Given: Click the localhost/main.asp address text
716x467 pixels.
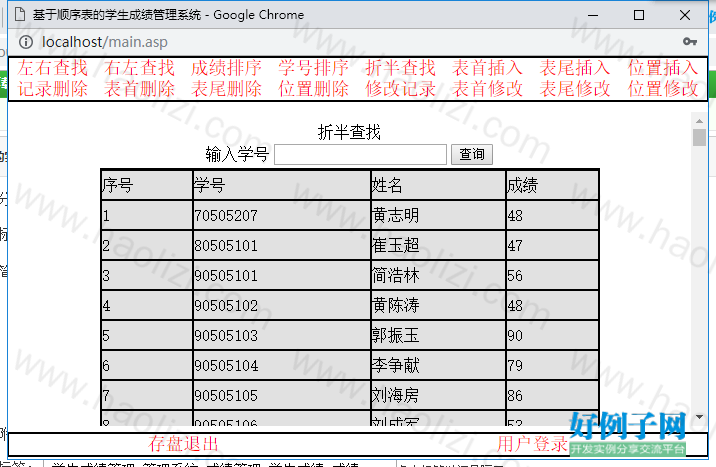Looking at the screenshot, I should (x=105, y=42).
